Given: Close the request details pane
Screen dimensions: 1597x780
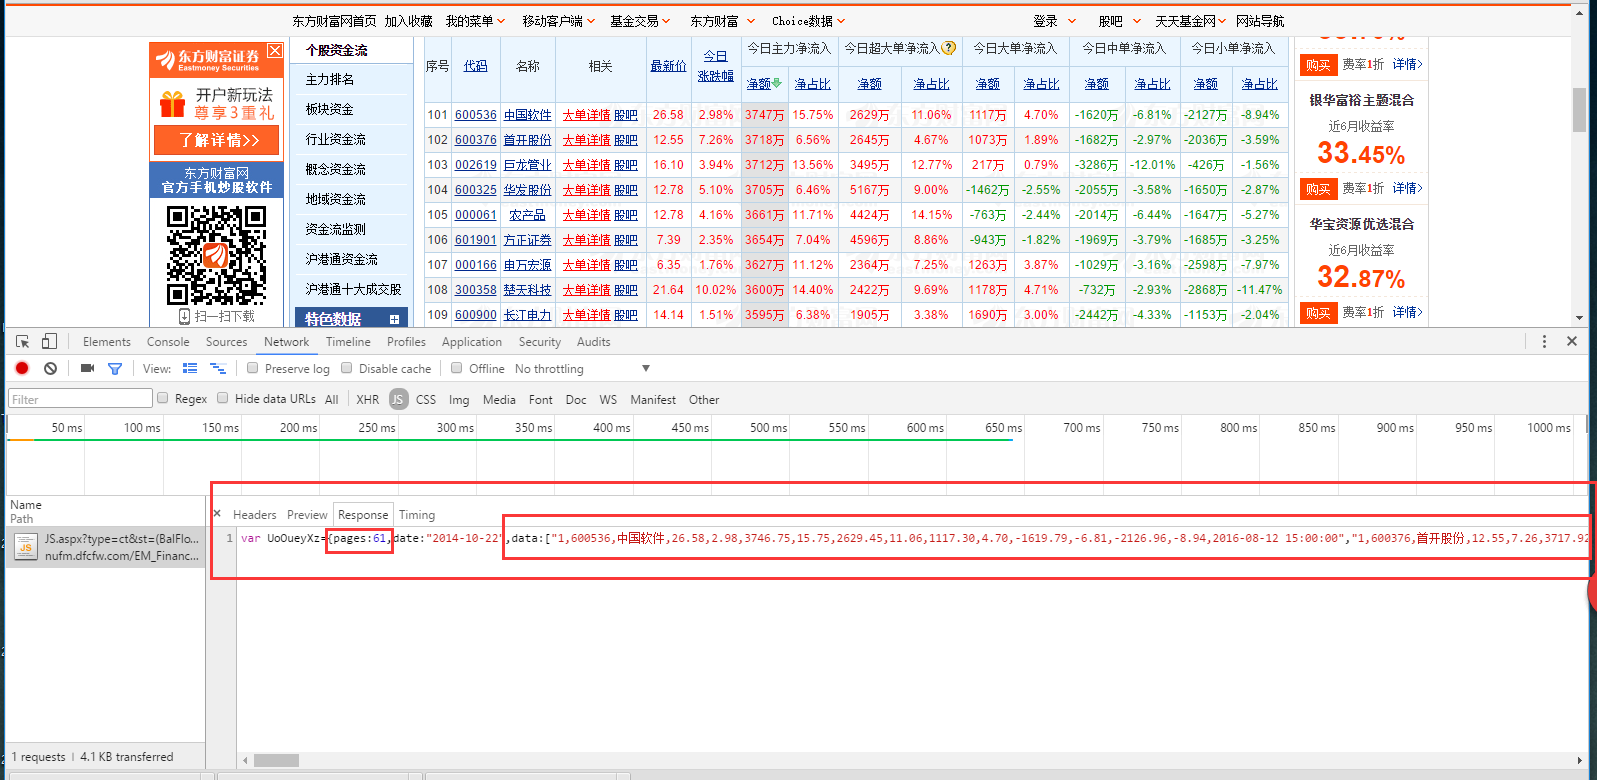Looking at the screenshot, I should tap(217, 514).
